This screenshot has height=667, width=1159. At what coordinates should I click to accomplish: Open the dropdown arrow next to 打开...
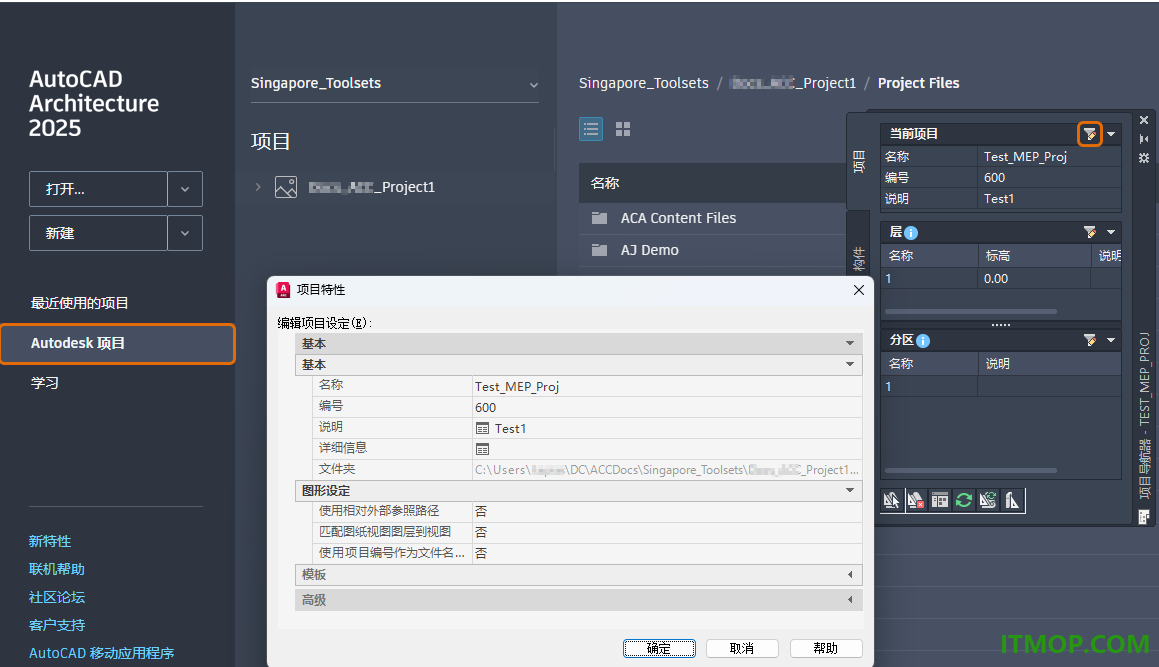pos(185,189)
